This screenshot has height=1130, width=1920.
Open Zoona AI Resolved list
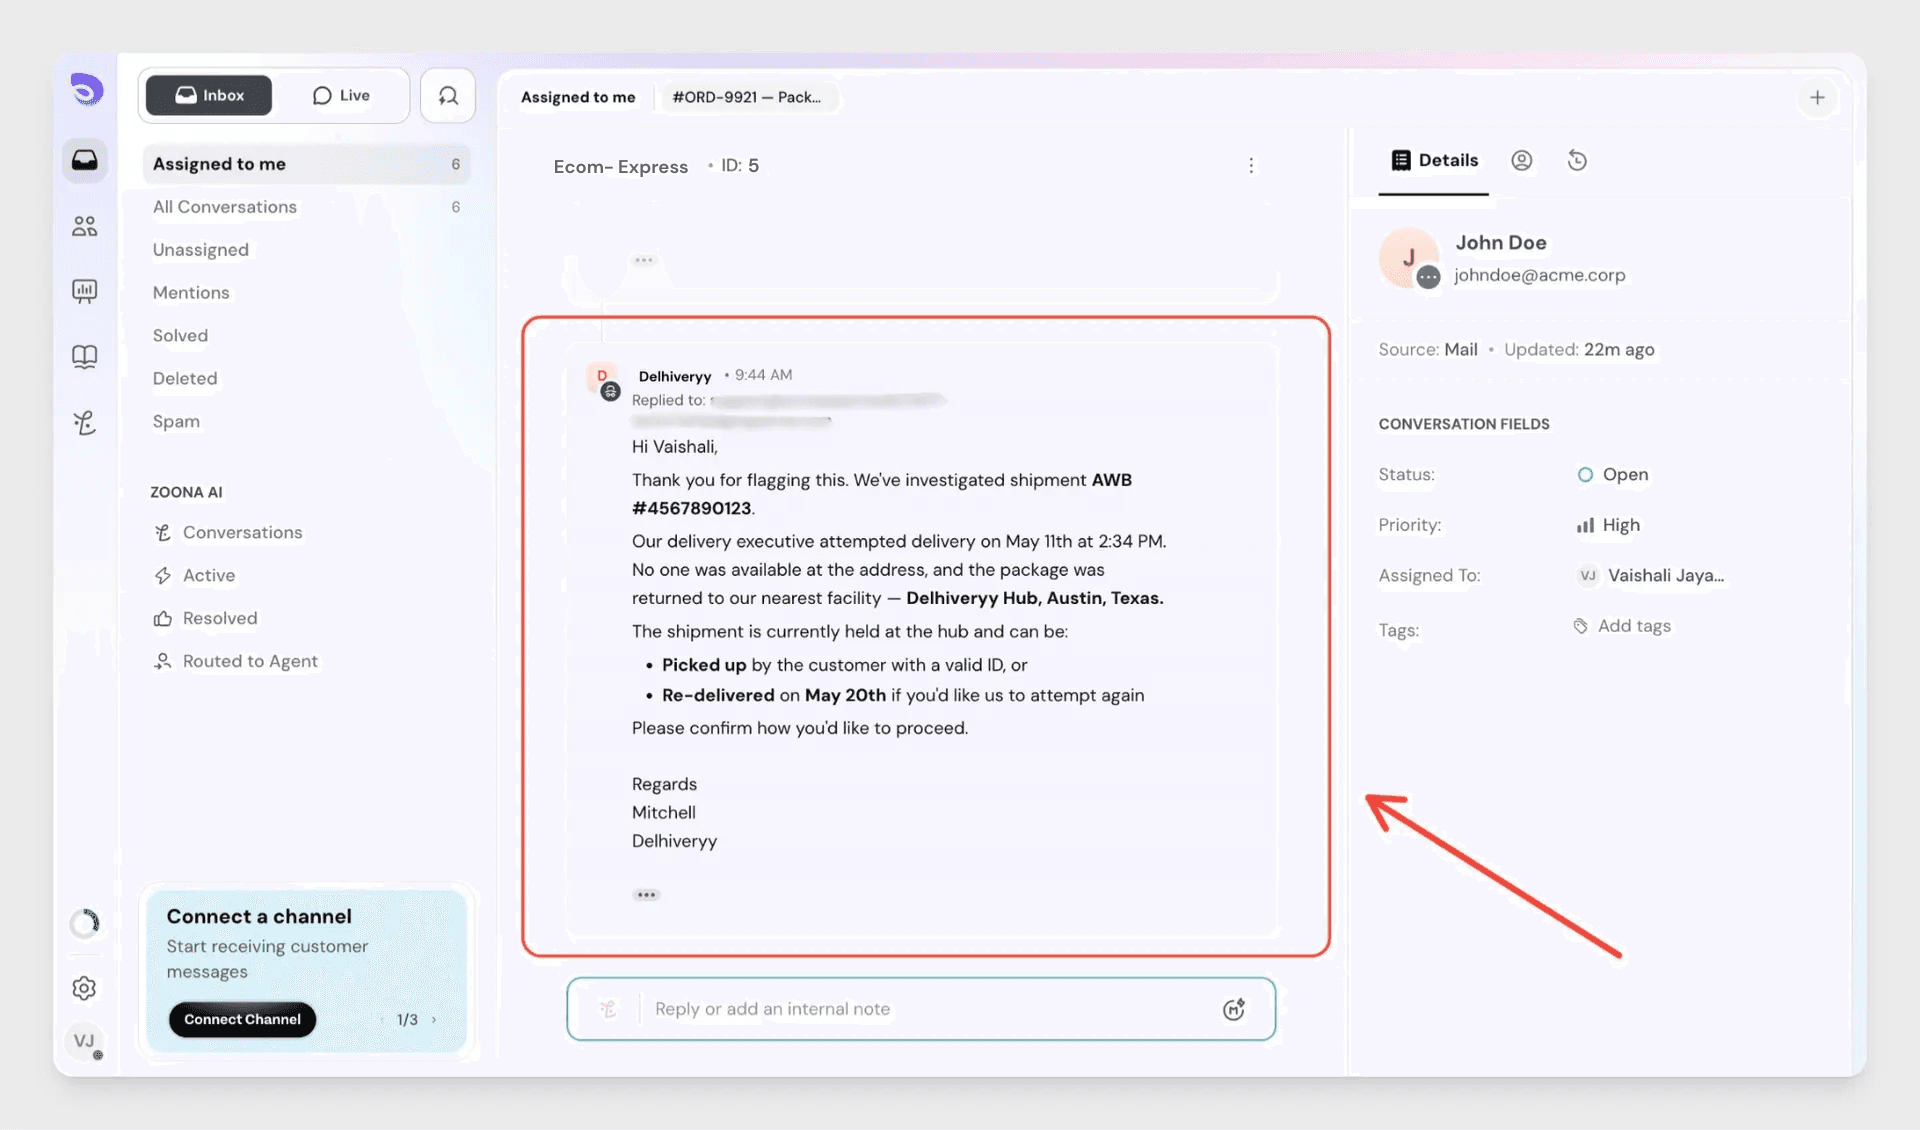(206, 619)
